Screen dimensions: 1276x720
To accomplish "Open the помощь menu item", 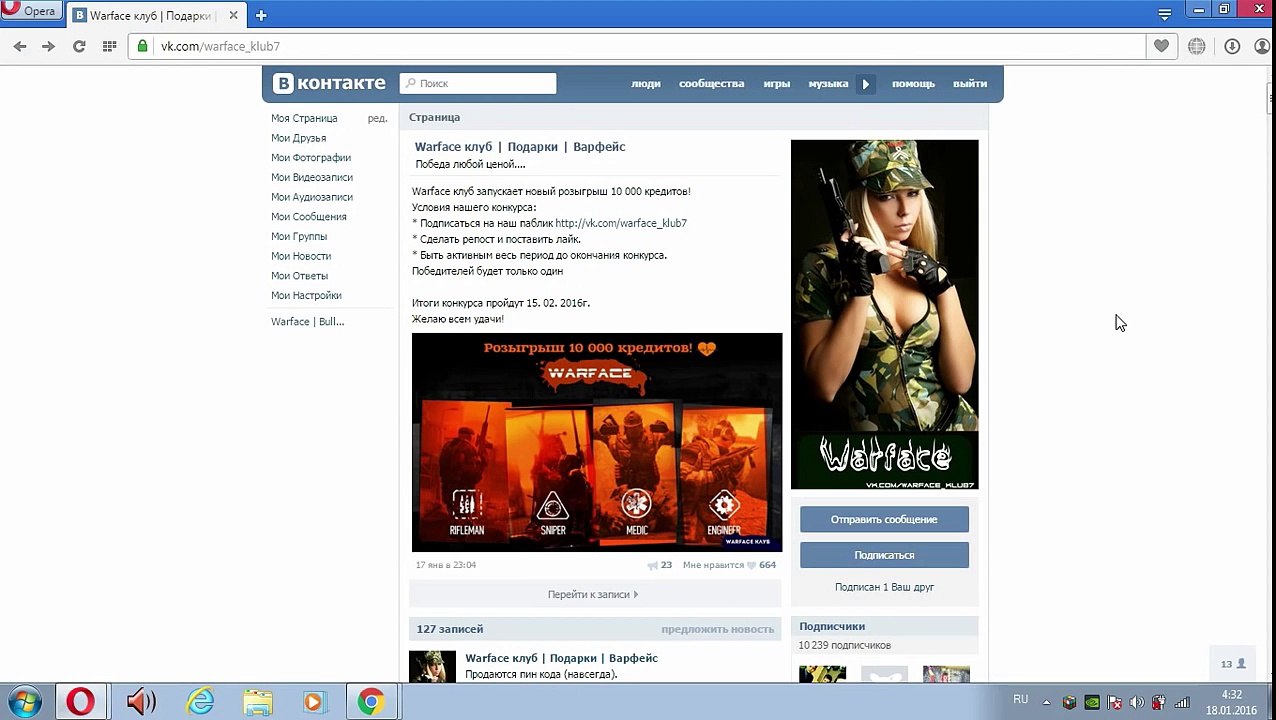I will pos(913,84).
